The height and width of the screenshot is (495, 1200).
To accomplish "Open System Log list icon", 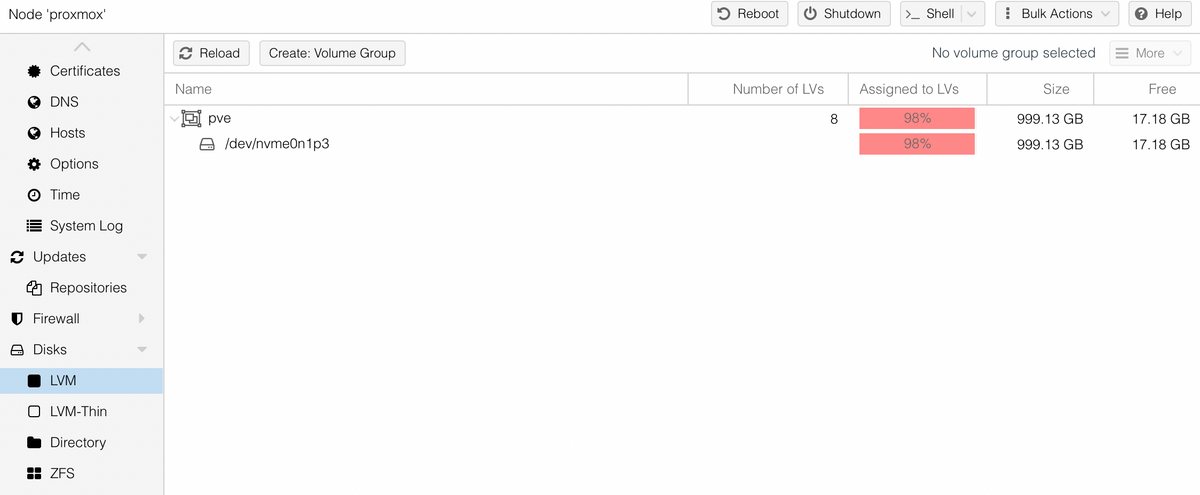I will pyautogui.click(x=34, y=226).
